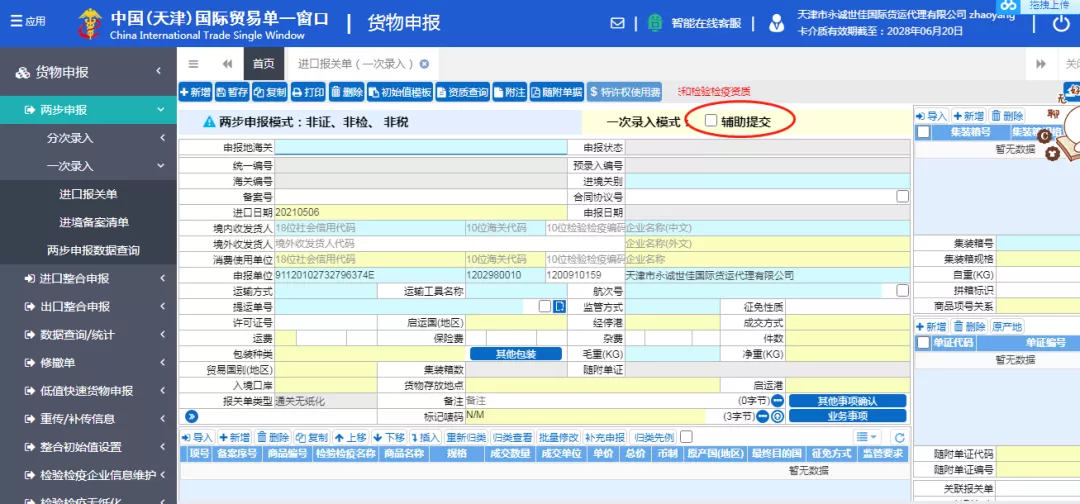Toggle select-all checkbox in 集装箱号 table header
The width and height of the screenshot is (1080, 504).
click(924, 132)
